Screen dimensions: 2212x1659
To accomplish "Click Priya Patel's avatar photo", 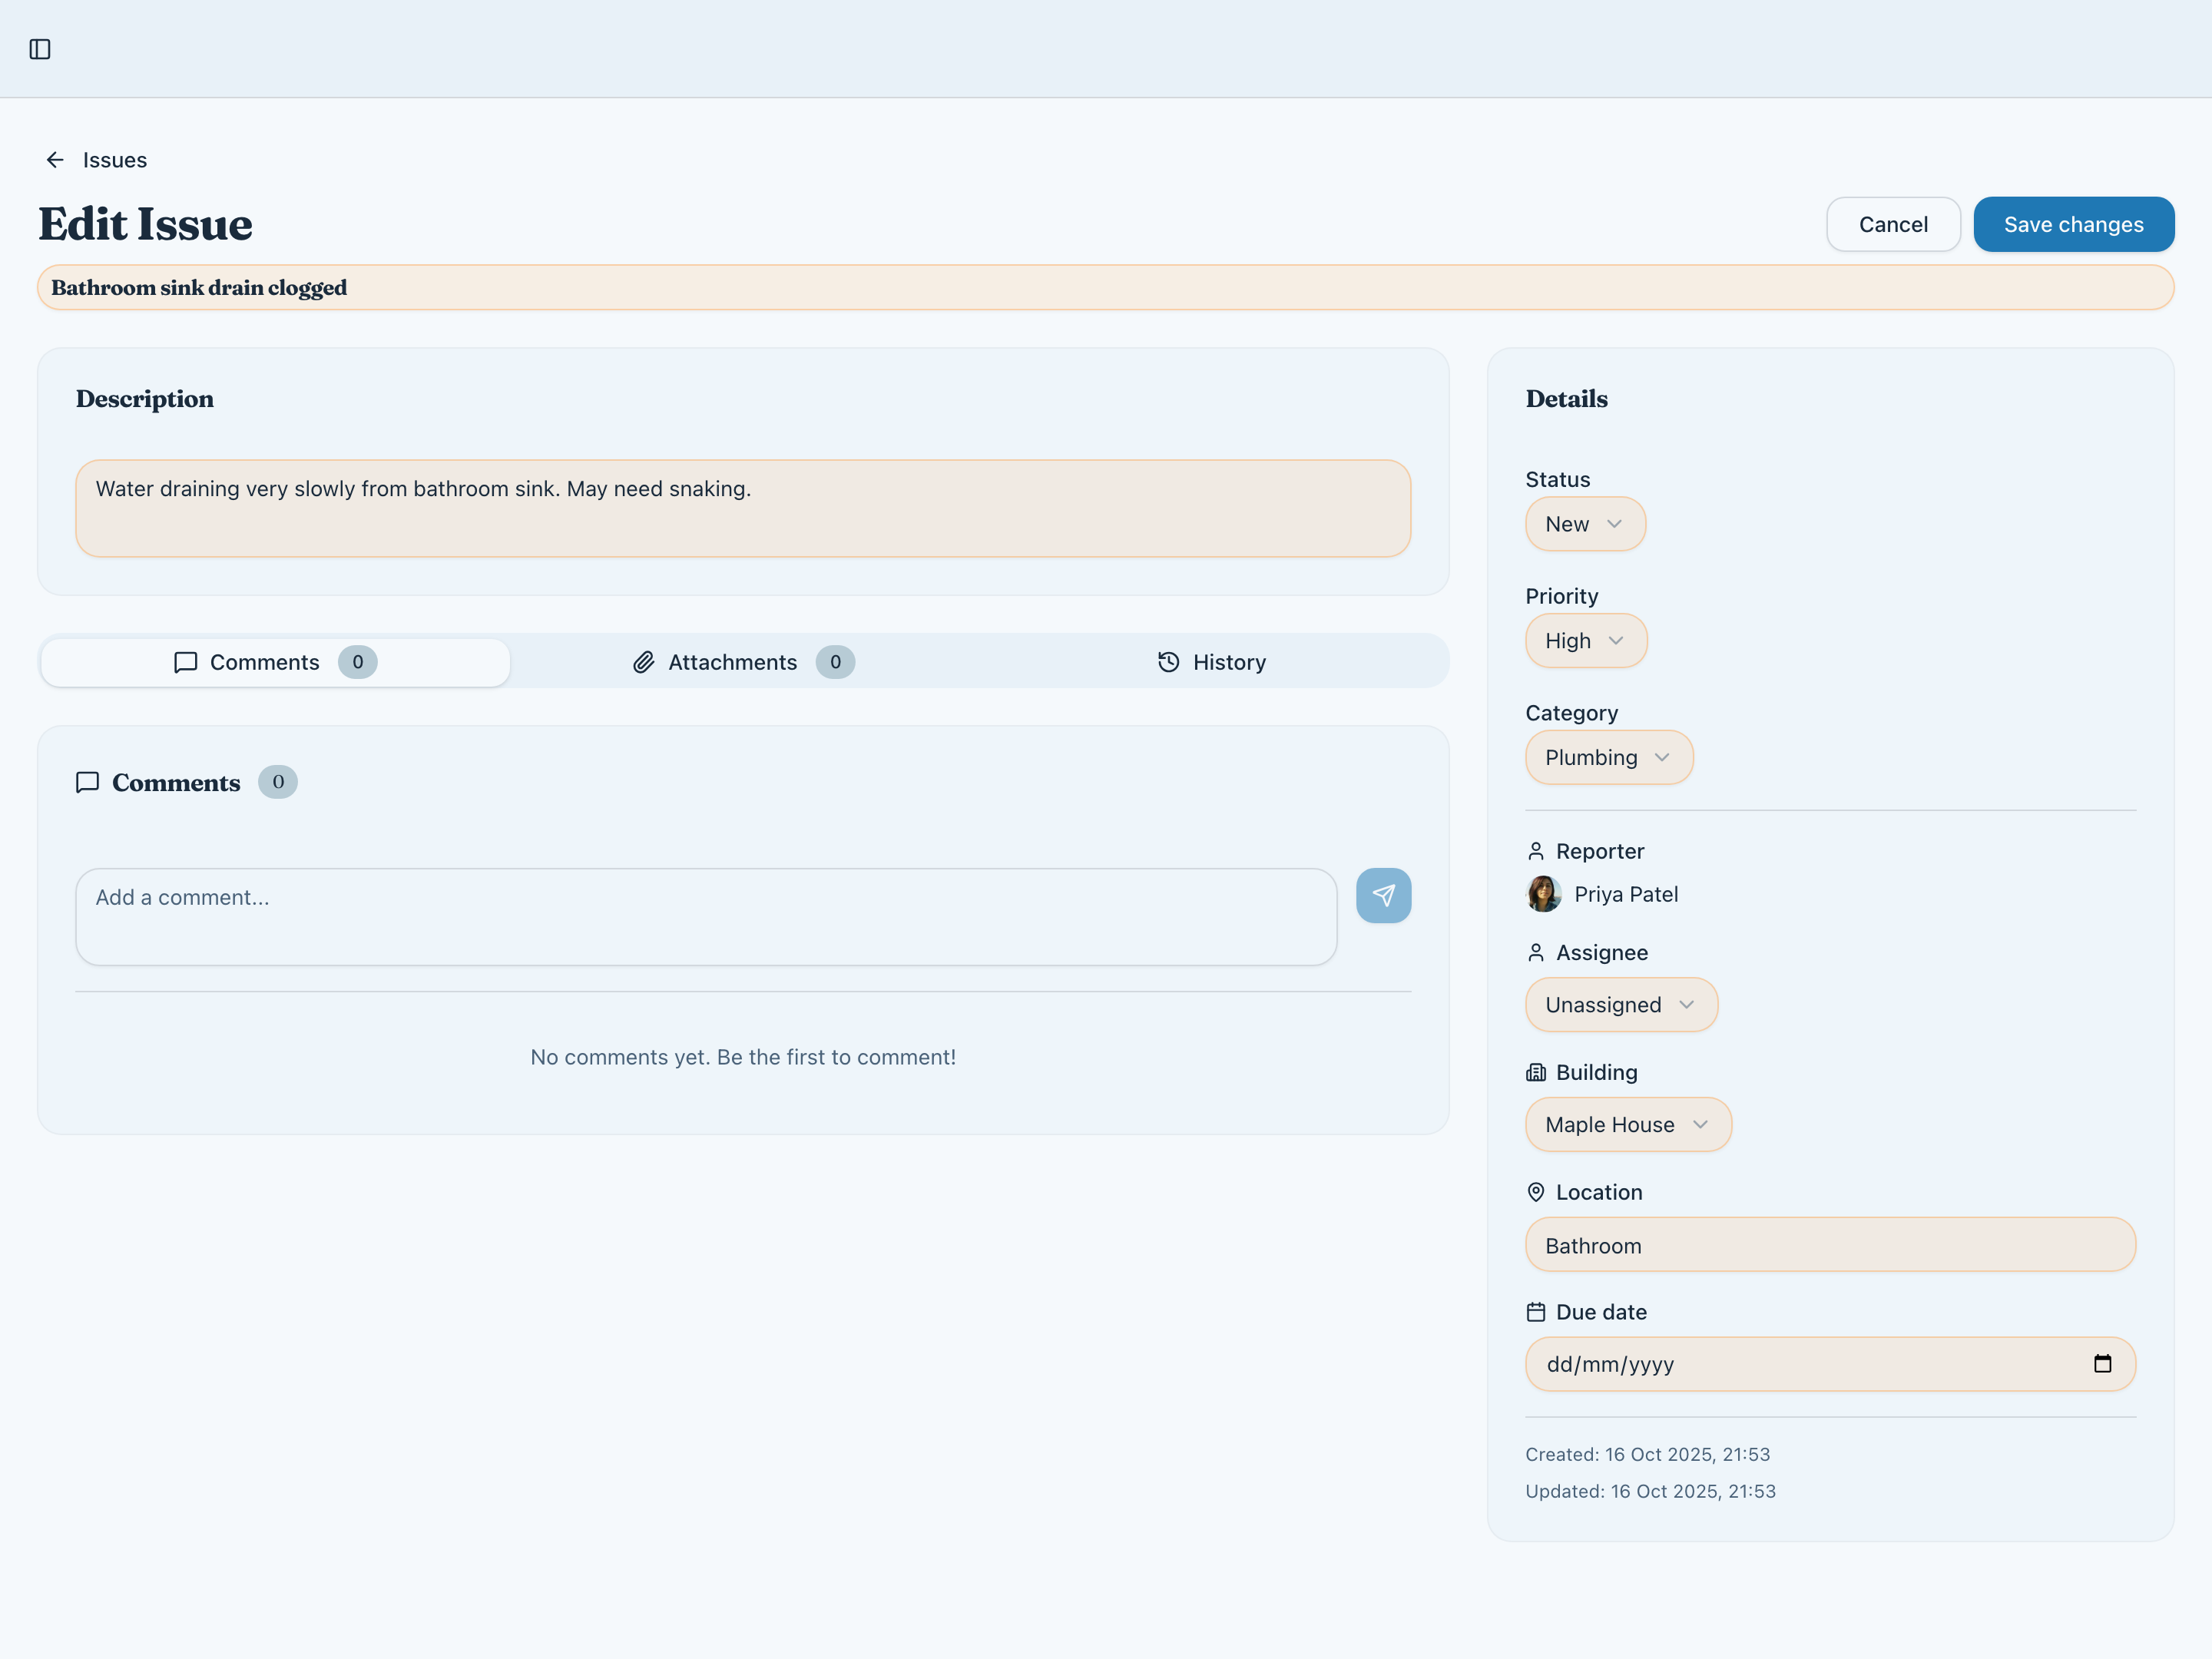I will [1543, 894].
